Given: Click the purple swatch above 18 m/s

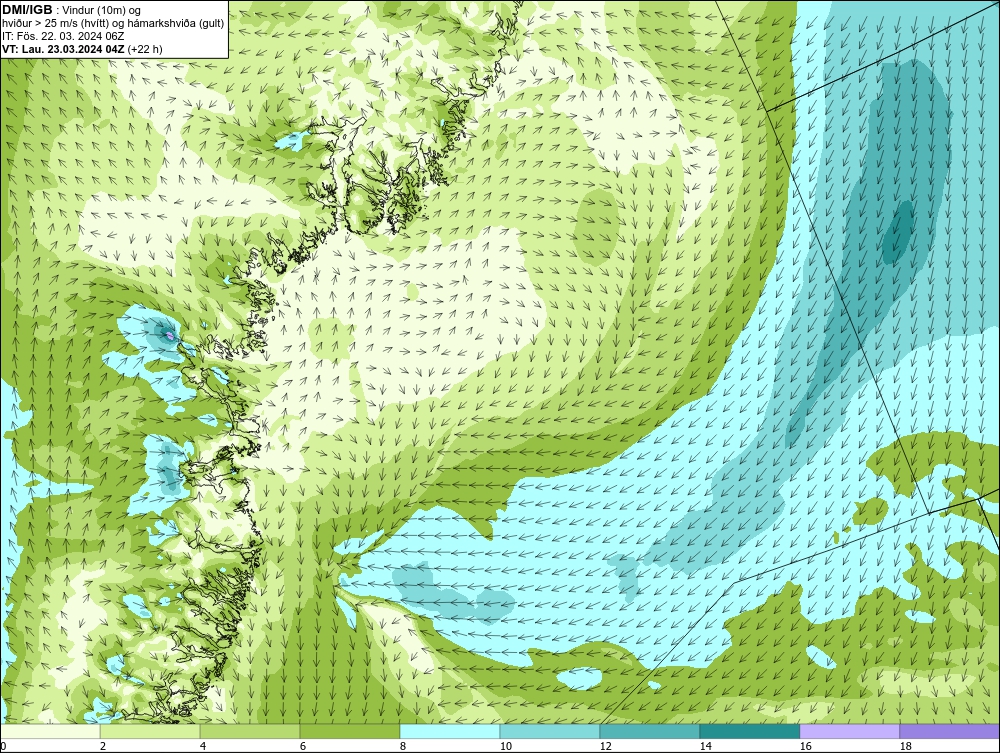Looking at the screenshot, I should click(x=949, y=731).
